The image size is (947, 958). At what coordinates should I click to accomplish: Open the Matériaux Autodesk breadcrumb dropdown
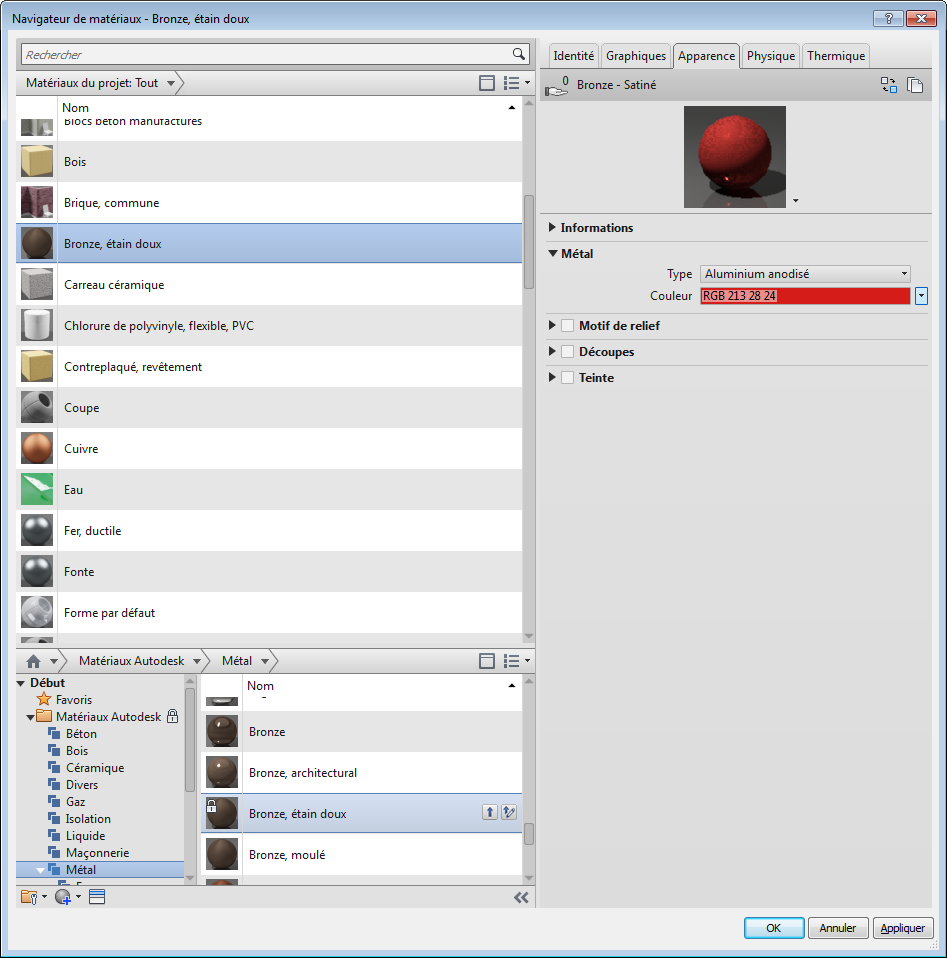pos(197,661)
